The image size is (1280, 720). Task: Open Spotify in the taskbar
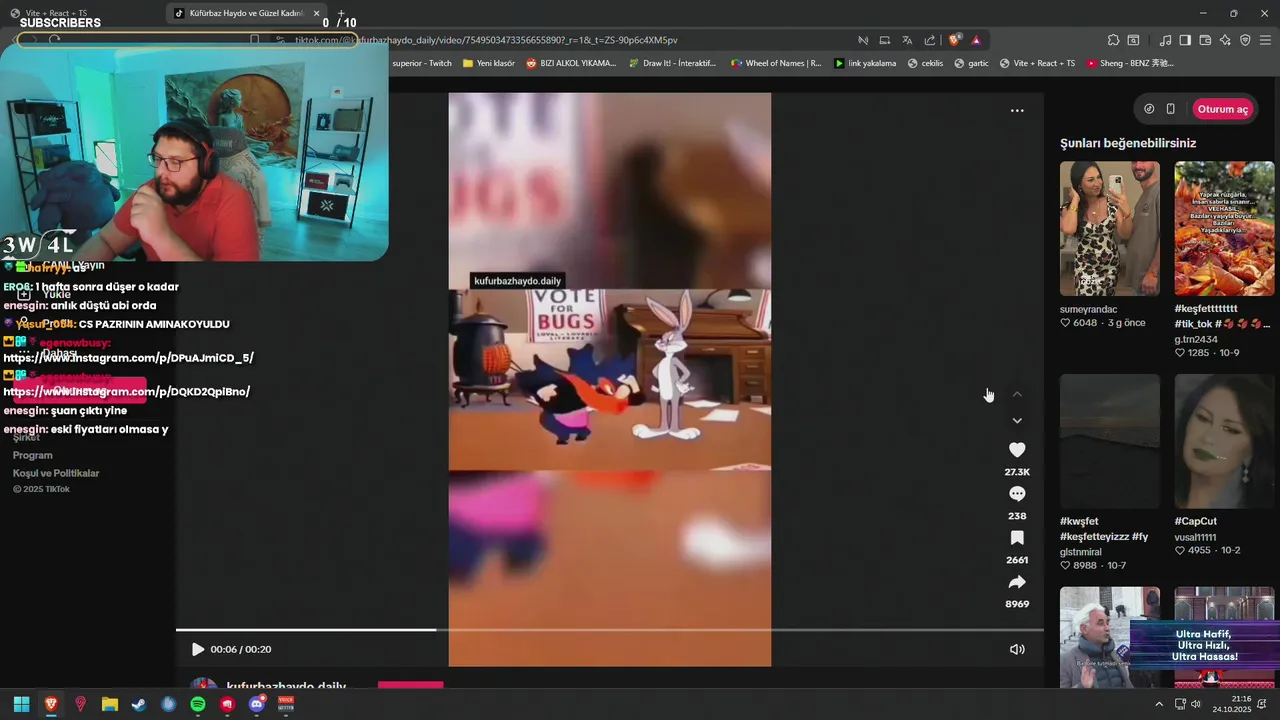tap(198, 704)
